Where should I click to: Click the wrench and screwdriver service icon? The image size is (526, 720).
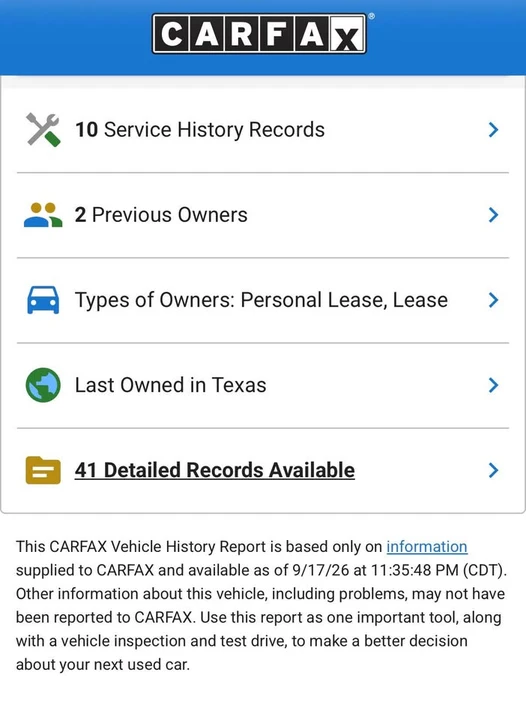(43, 130)
